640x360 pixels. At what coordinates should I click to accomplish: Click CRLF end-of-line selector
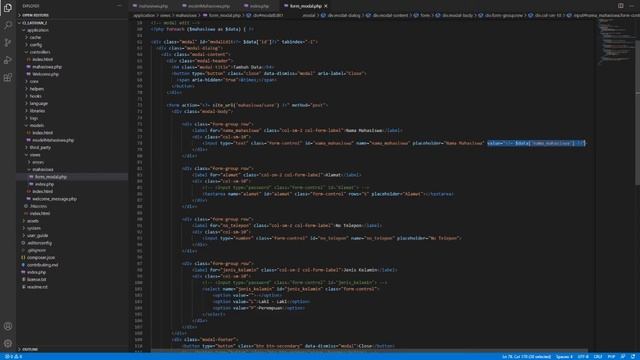(598, 356)
